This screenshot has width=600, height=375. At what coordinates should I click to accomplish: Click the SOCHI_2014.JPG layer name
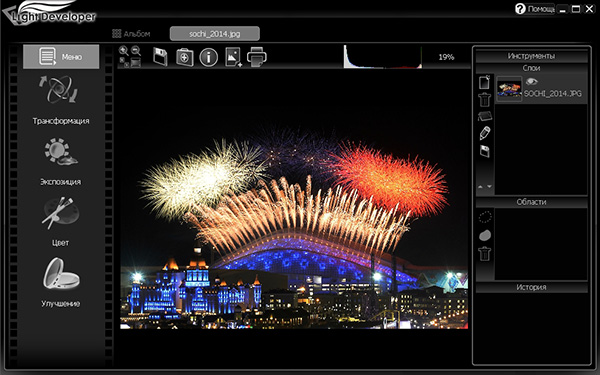click(x=553, y=93)
